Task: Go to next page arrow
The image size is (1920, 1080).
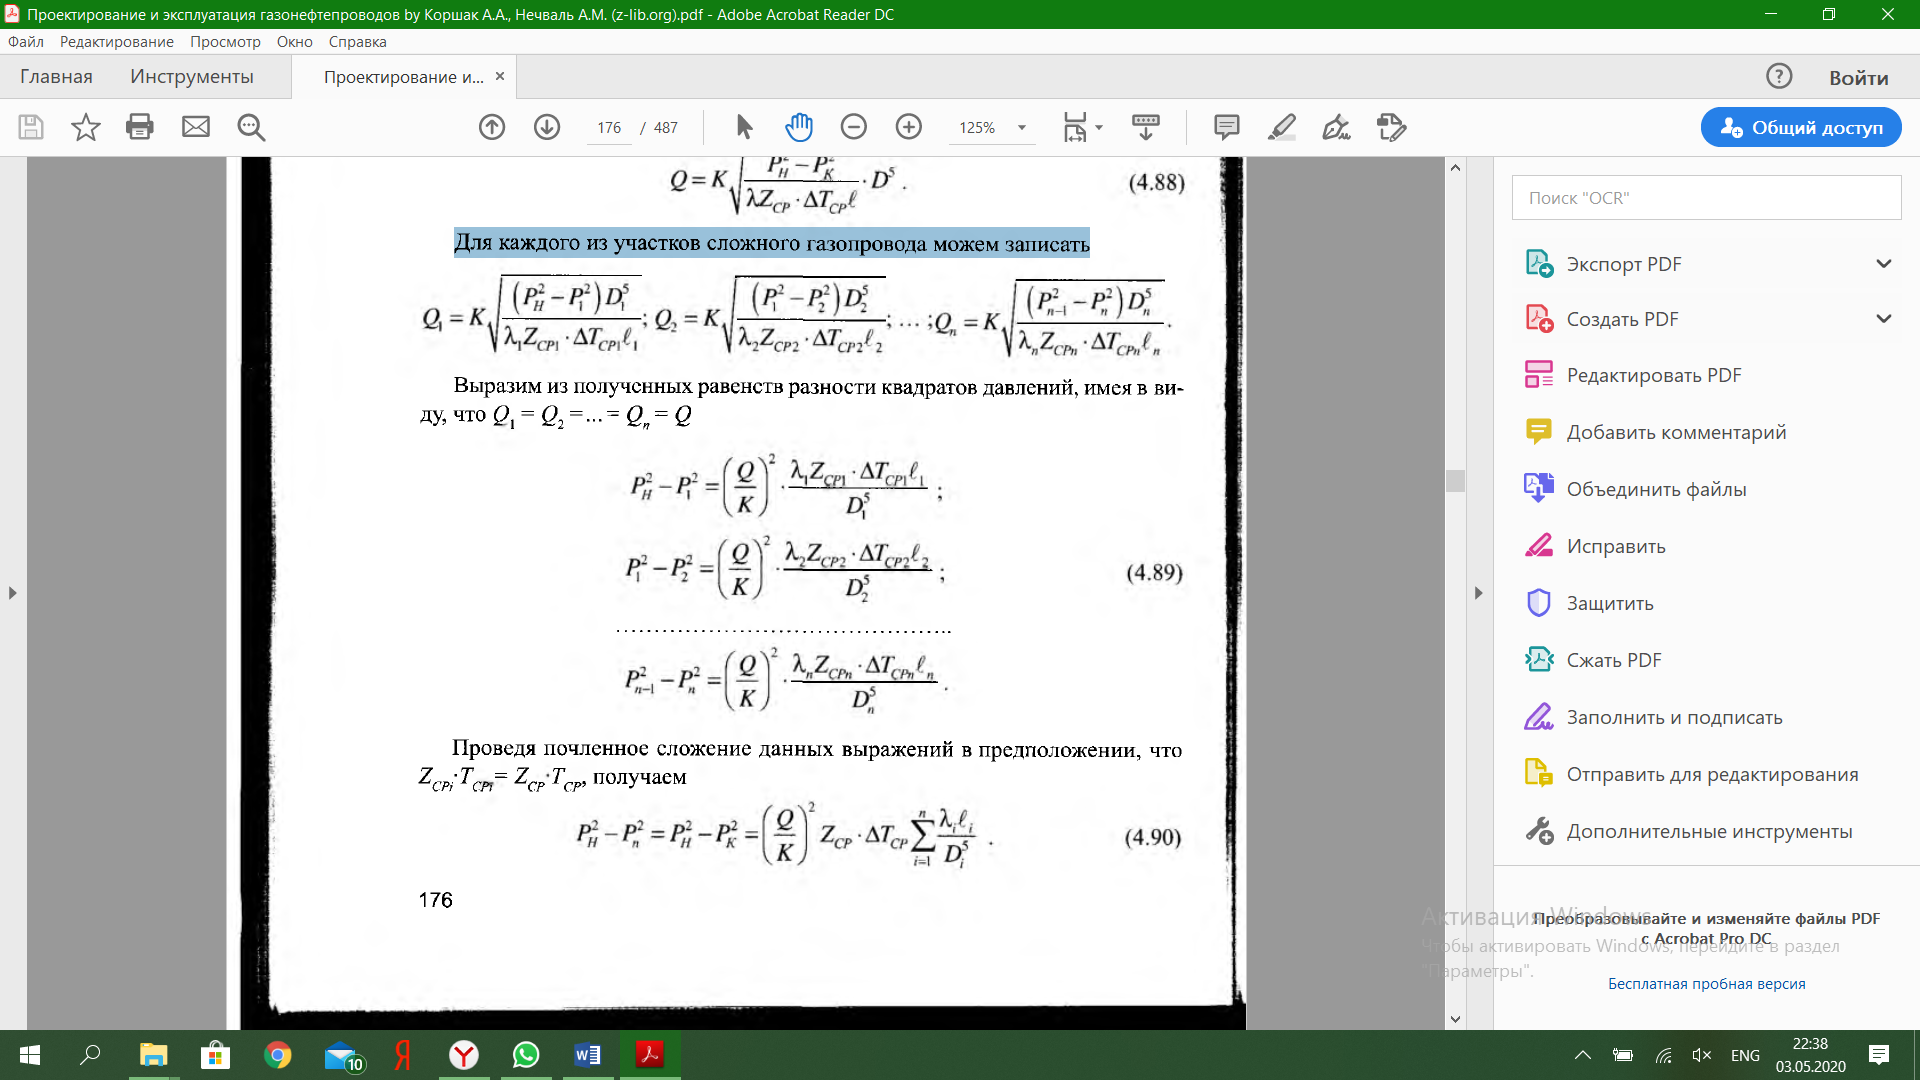Action: (547, 127)
